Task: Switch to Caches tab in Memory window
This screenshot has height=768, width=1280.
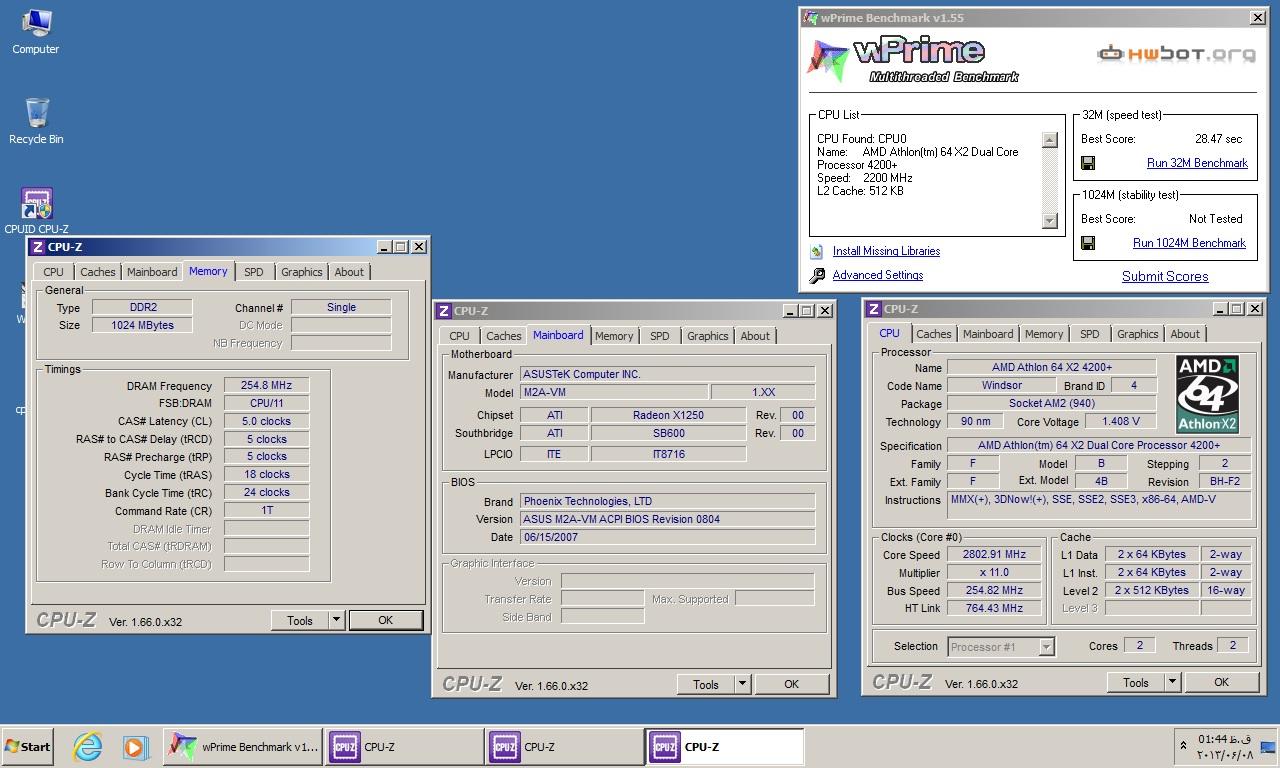Action: click(x=98, y=272)
